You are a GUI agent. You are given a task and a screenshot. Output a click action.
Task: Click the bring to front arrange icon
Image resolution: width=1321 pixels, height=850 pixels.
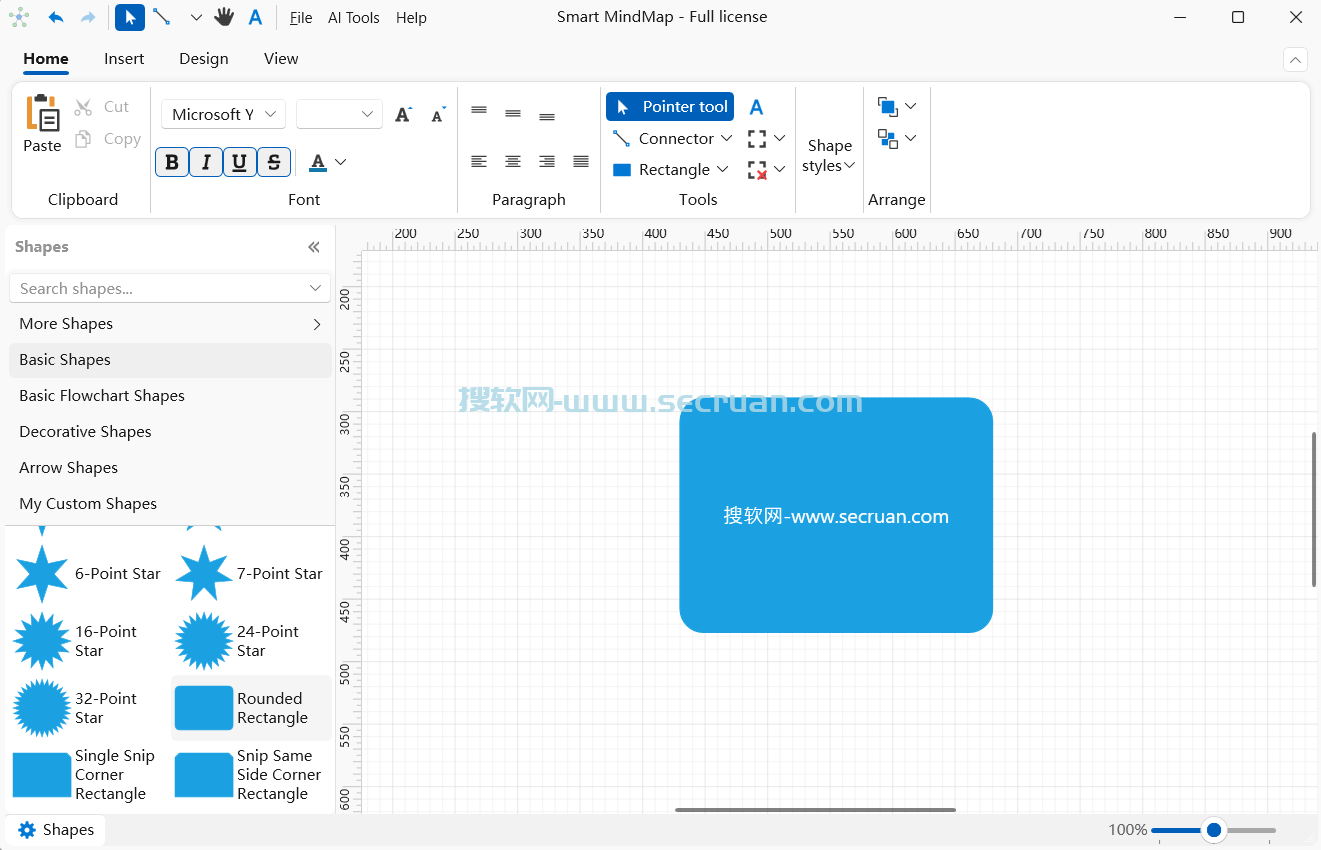coord(887,106)
